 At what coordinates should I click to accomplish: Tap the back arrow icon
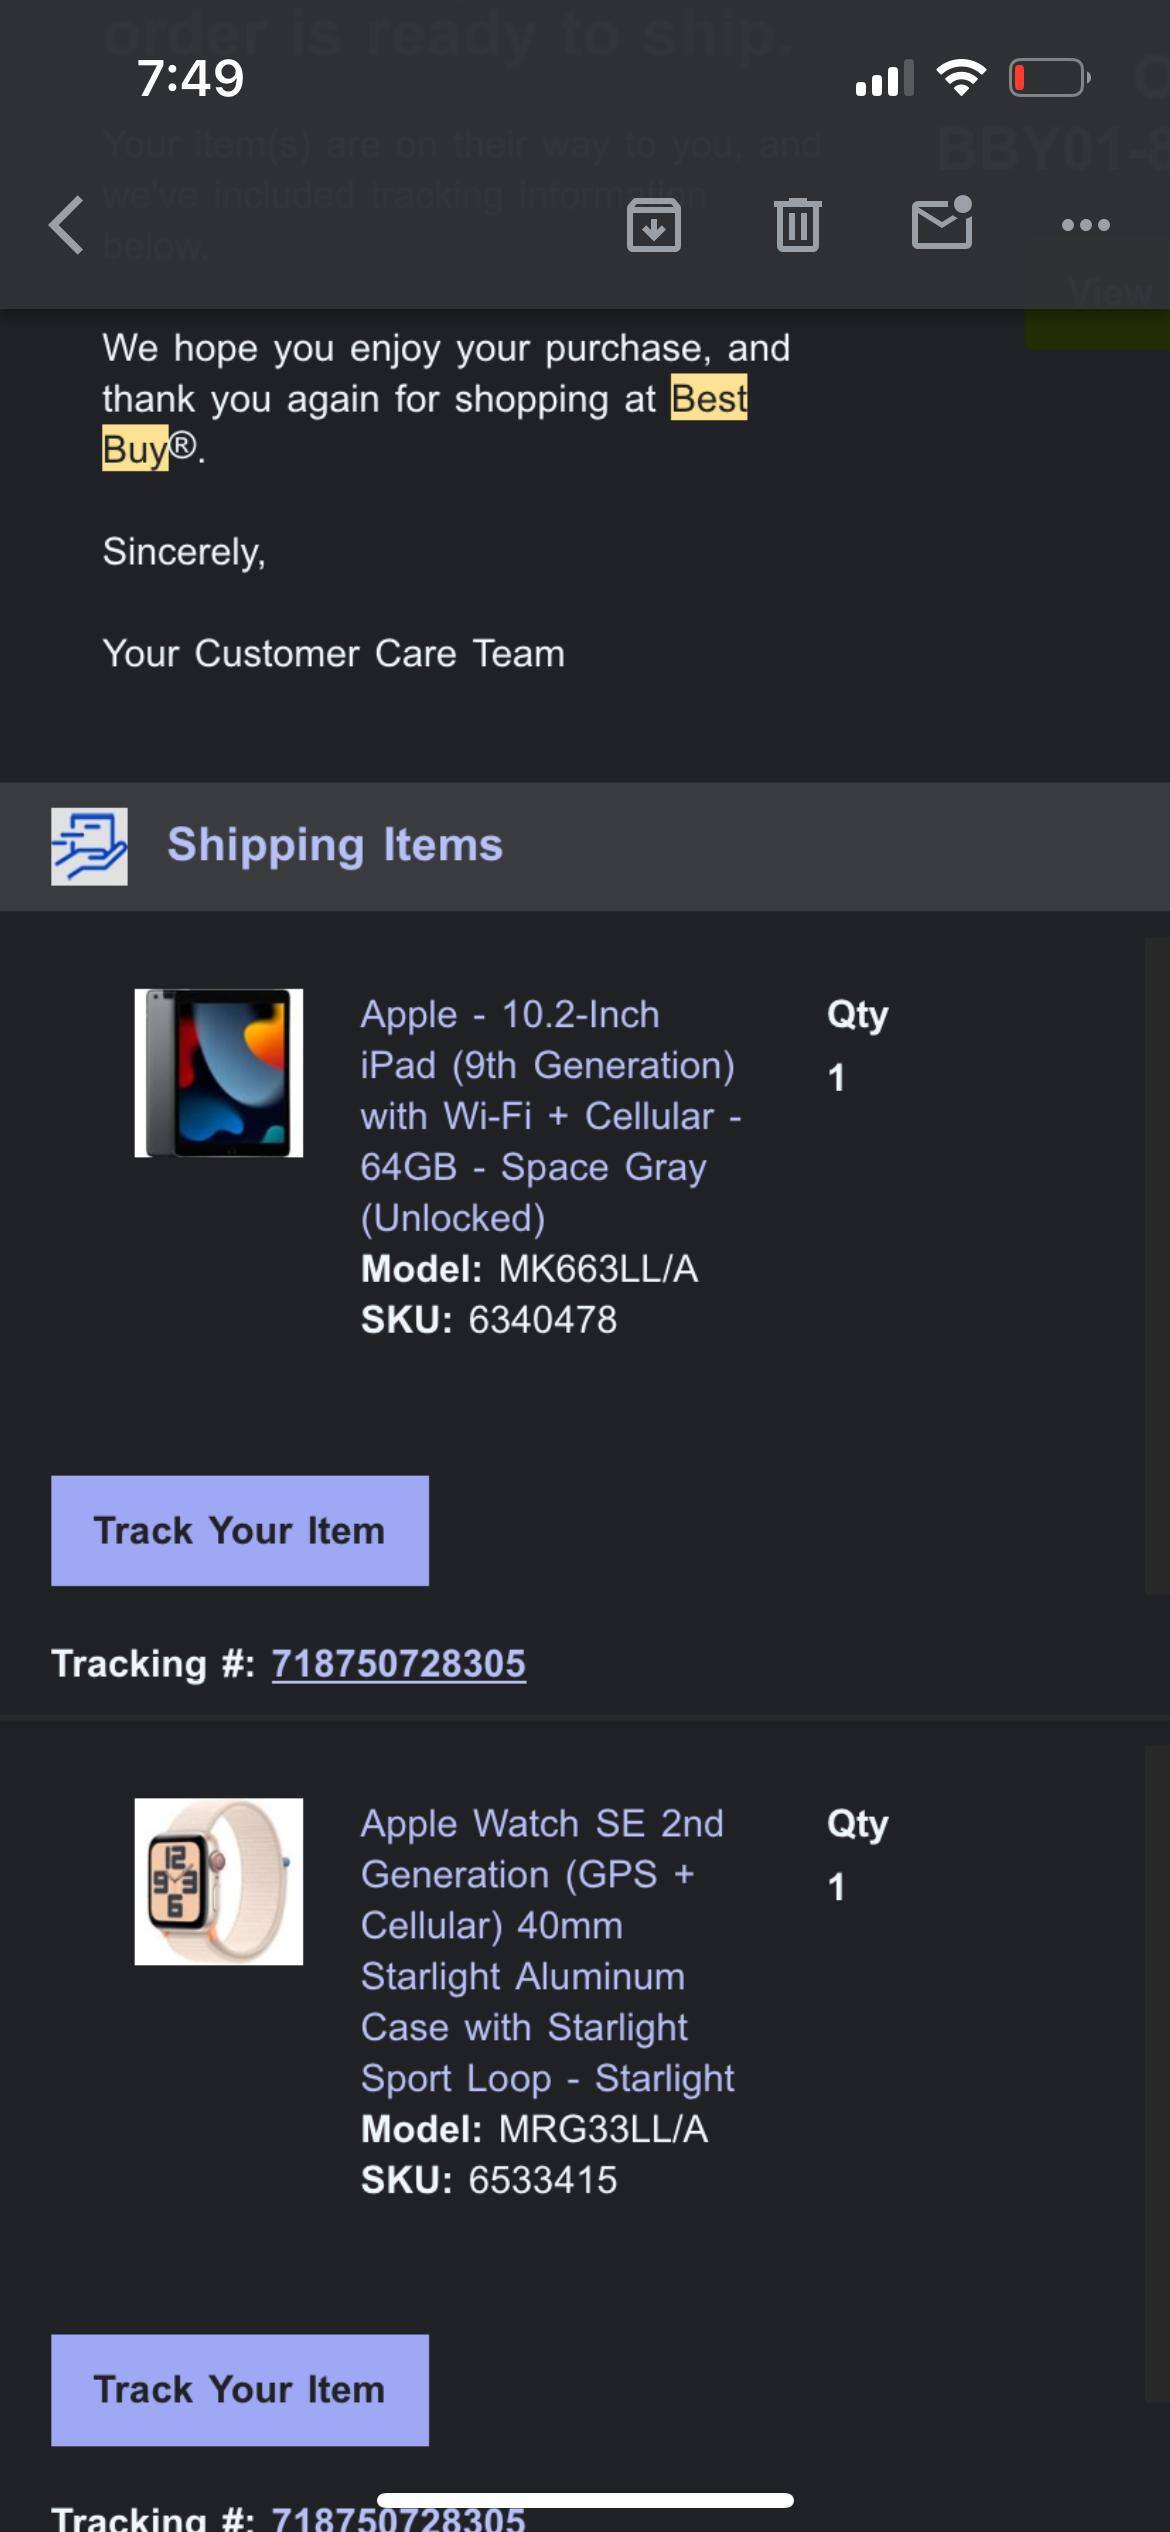click(x=67, y=225)
